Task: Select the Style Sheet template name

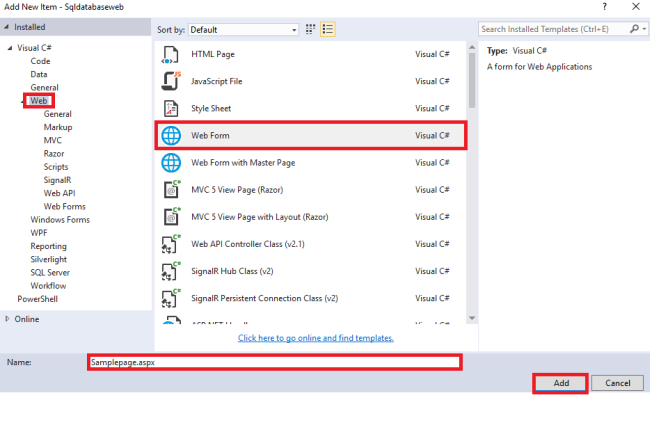Action: [x=211, y=109]
